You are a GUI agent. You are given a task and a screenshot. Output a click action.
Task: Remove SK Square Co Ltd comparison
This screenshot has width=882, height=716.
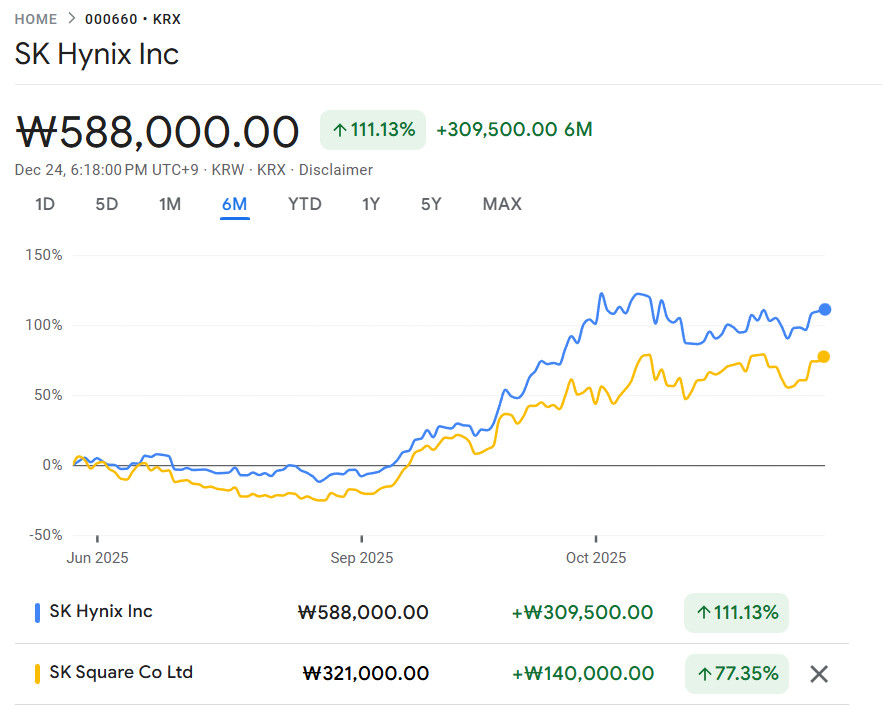click(818, 674)
